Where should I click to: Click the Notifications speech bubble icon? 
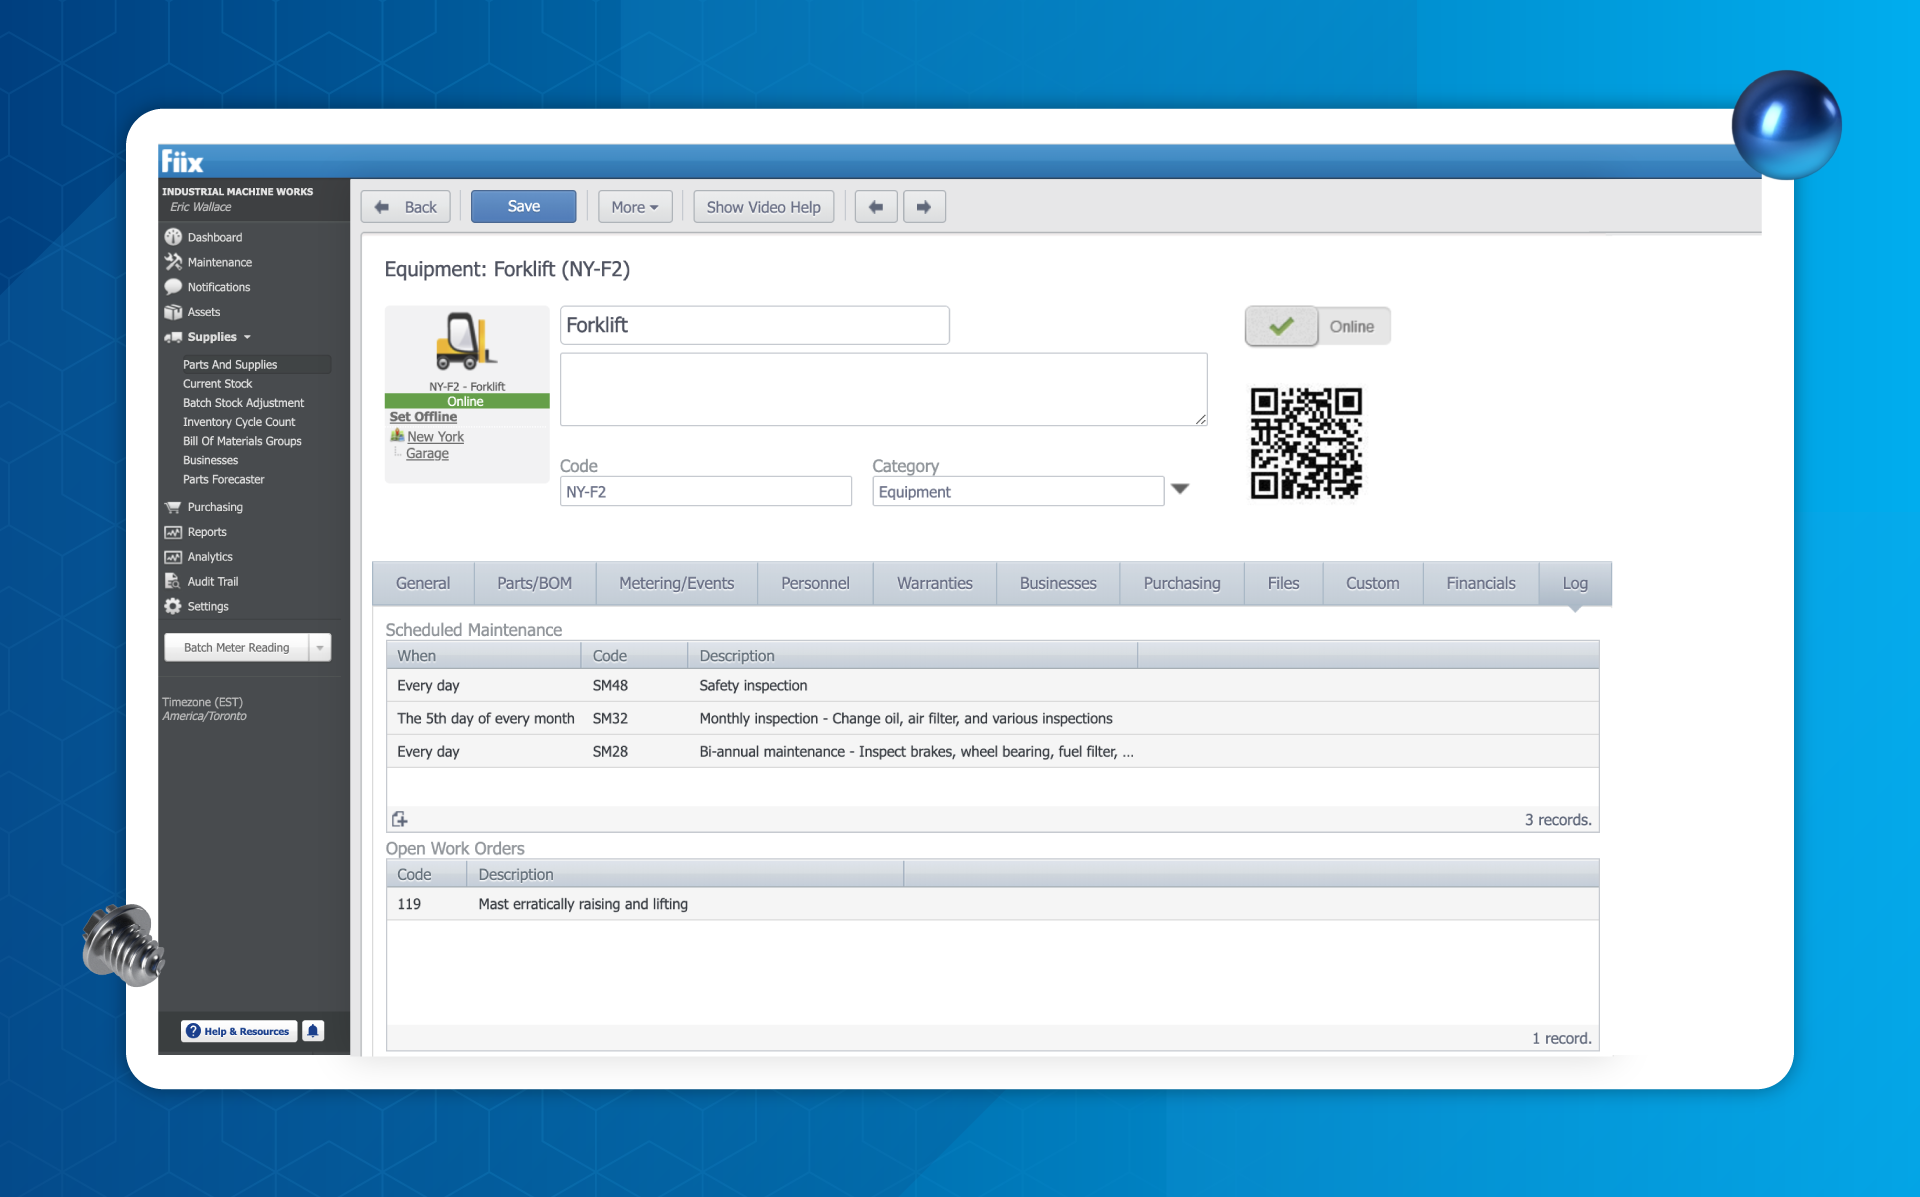pyautogui.click(x=173, y=287)
